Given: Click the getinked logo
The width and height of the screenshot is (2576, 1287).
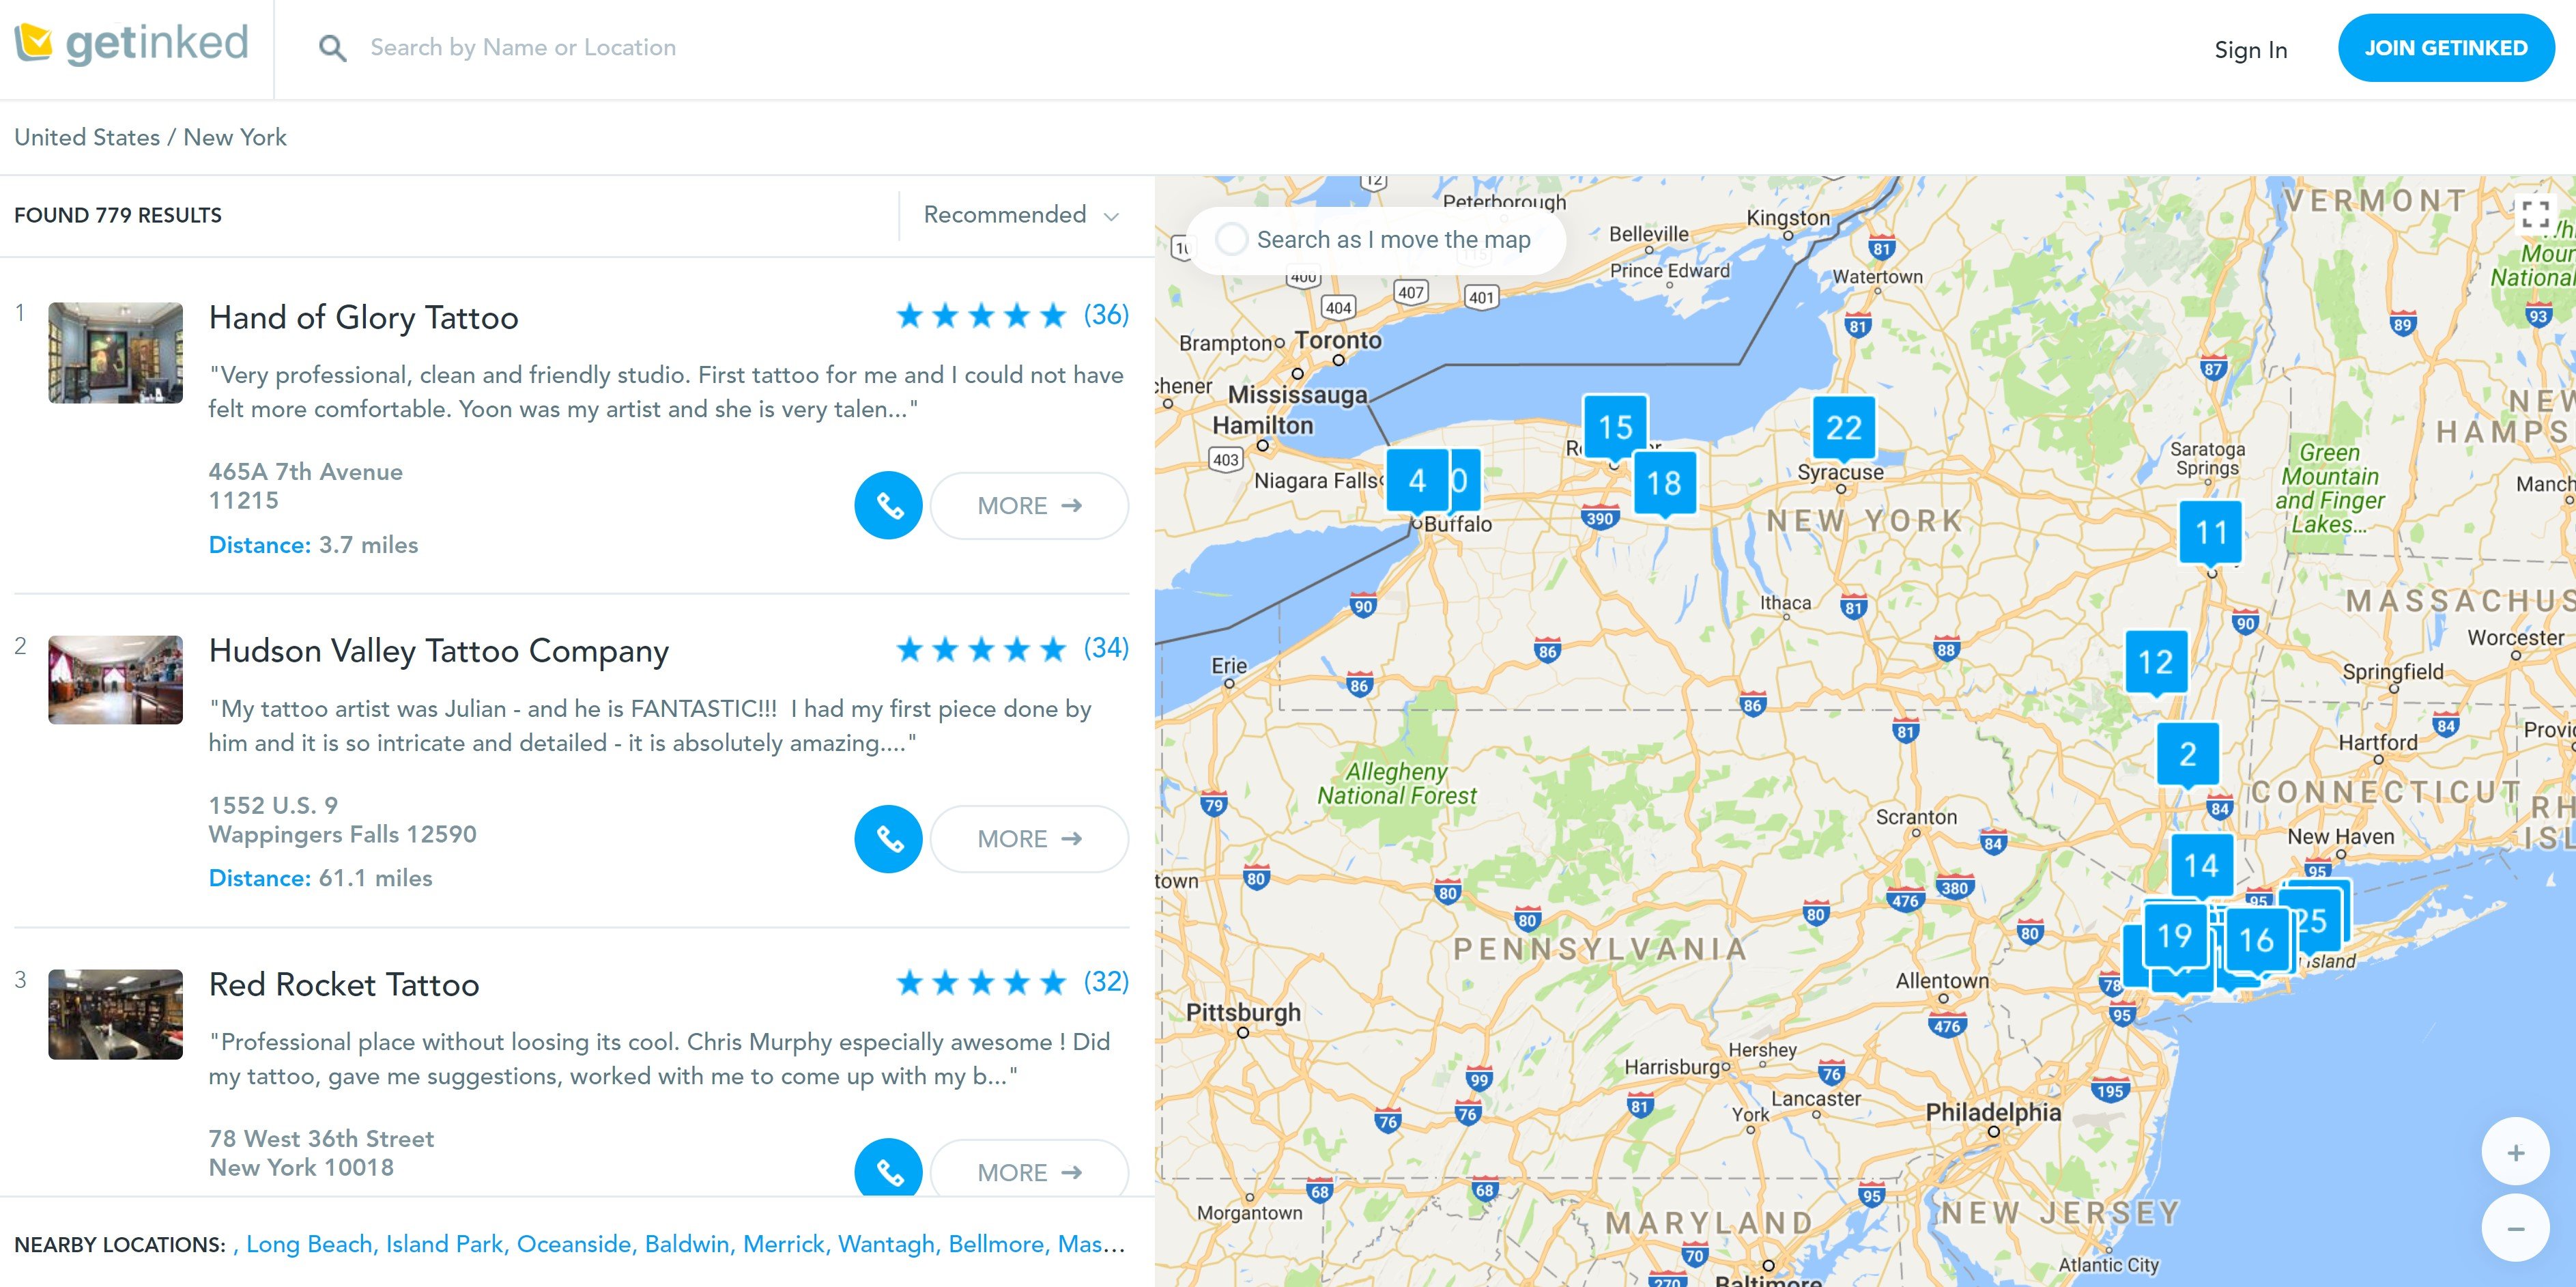Looking at the screenshot, I should [131, 43].
